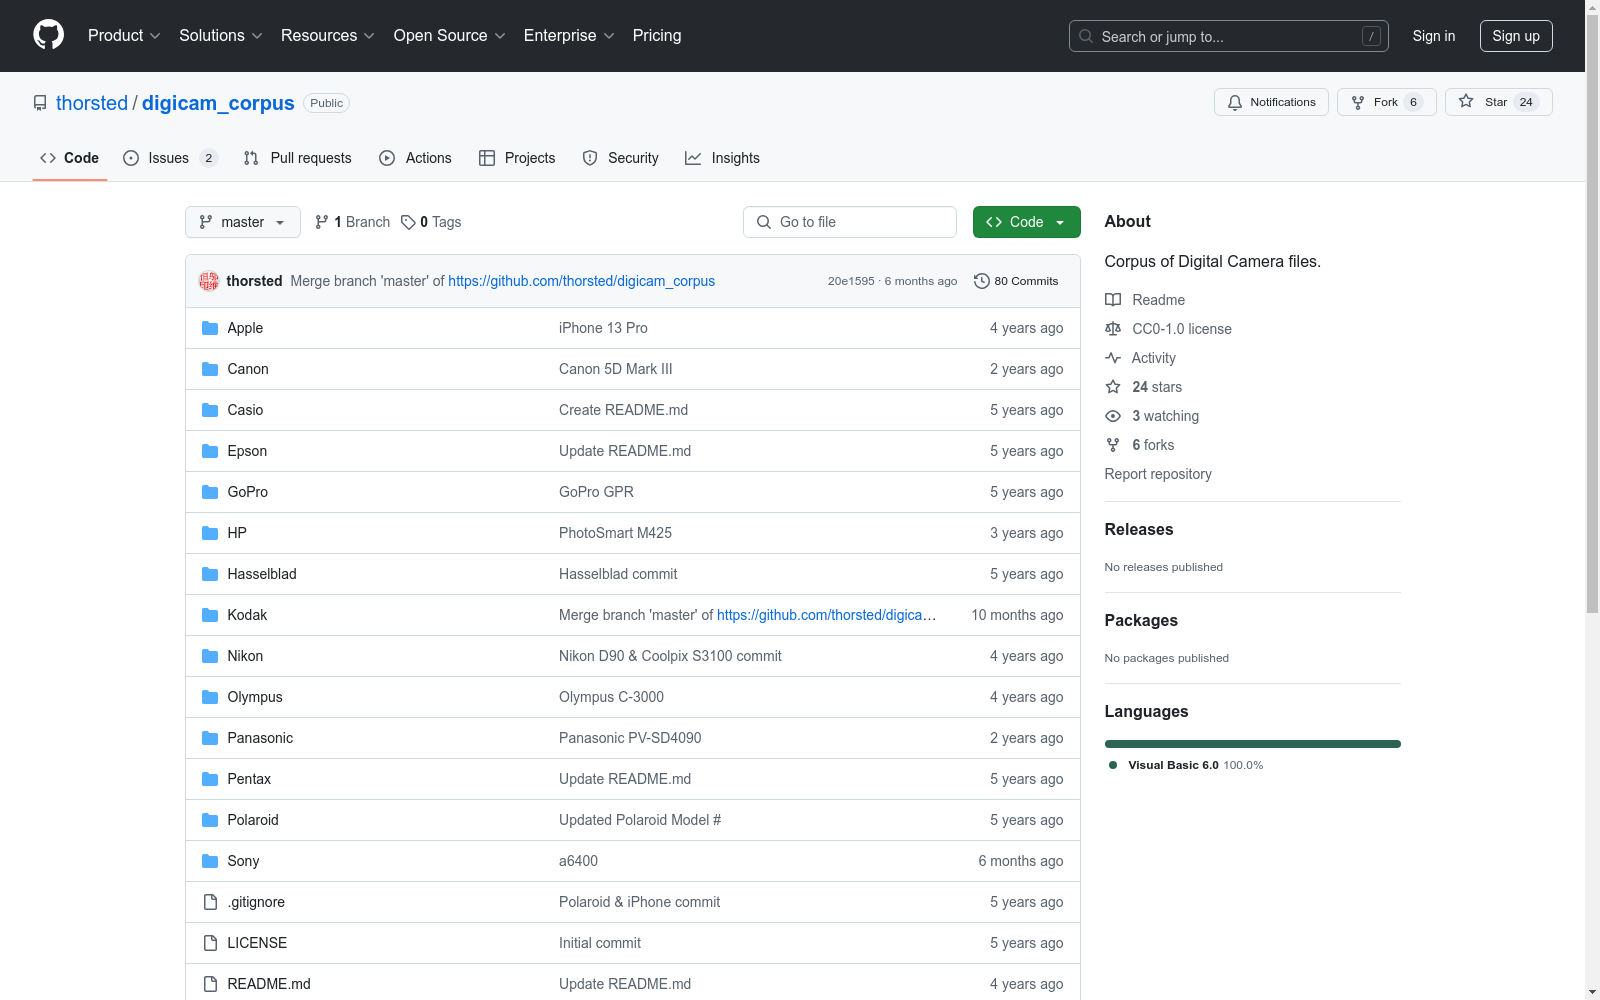Click the Go to file search field

click(850, 222)
